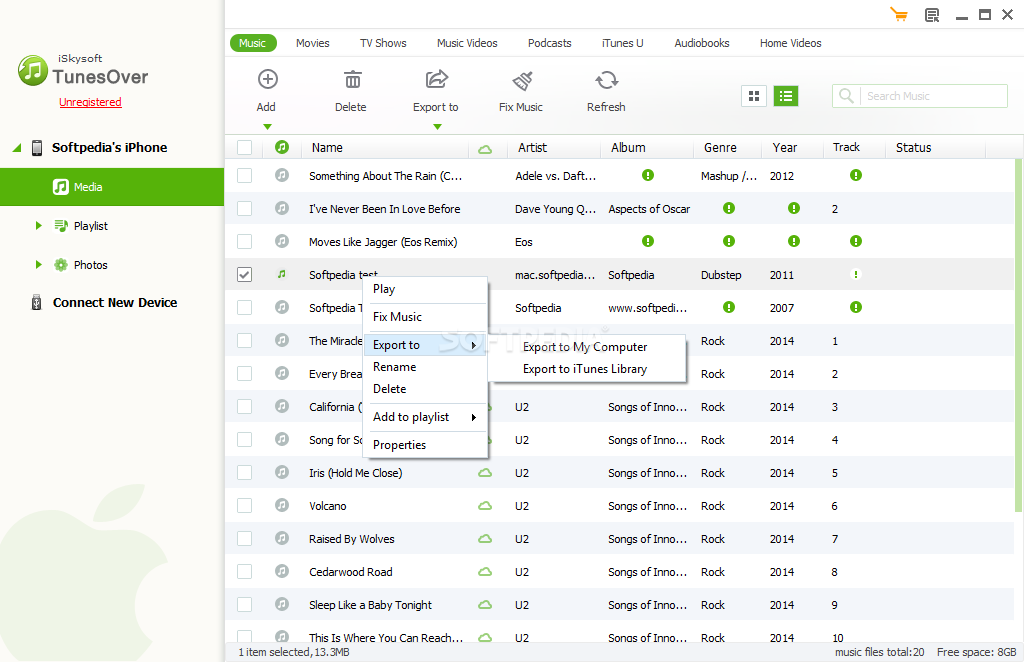Switch to the Movies tab
This screenshot has width=1024, height=662.
[x=313, y=43]
